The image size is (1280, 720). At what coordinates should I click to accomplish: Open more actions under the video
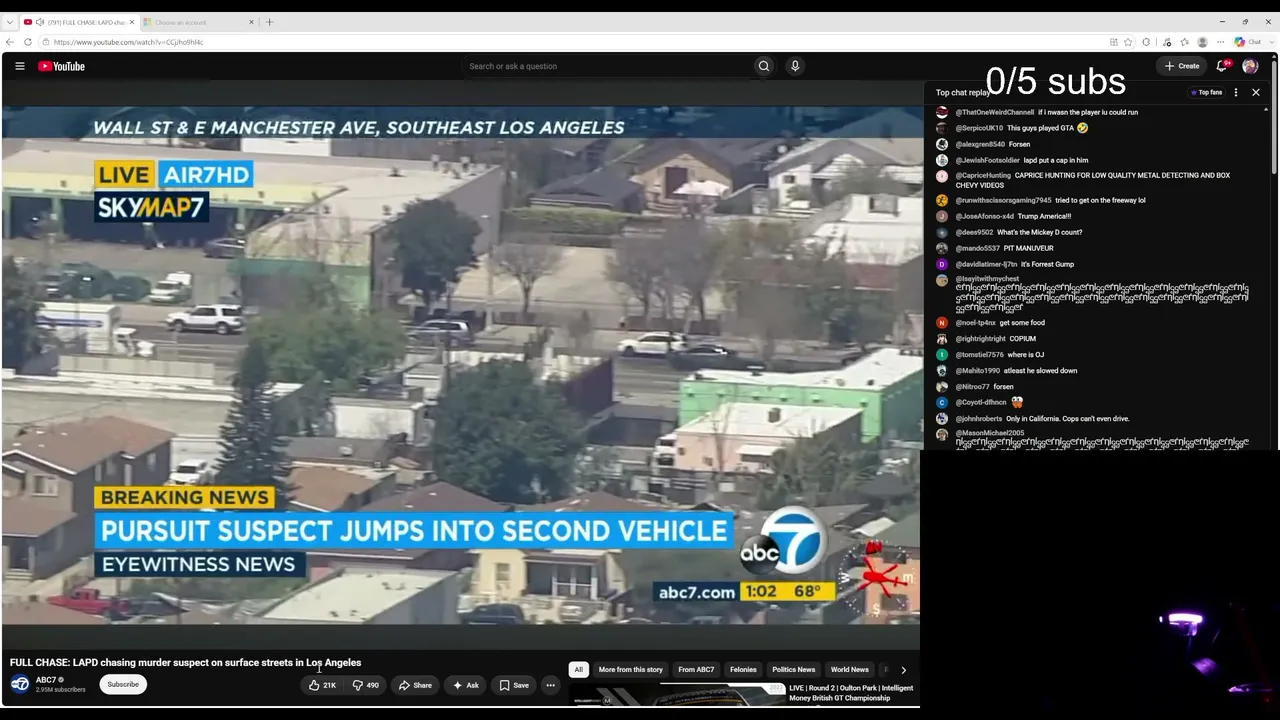[550, 685]
